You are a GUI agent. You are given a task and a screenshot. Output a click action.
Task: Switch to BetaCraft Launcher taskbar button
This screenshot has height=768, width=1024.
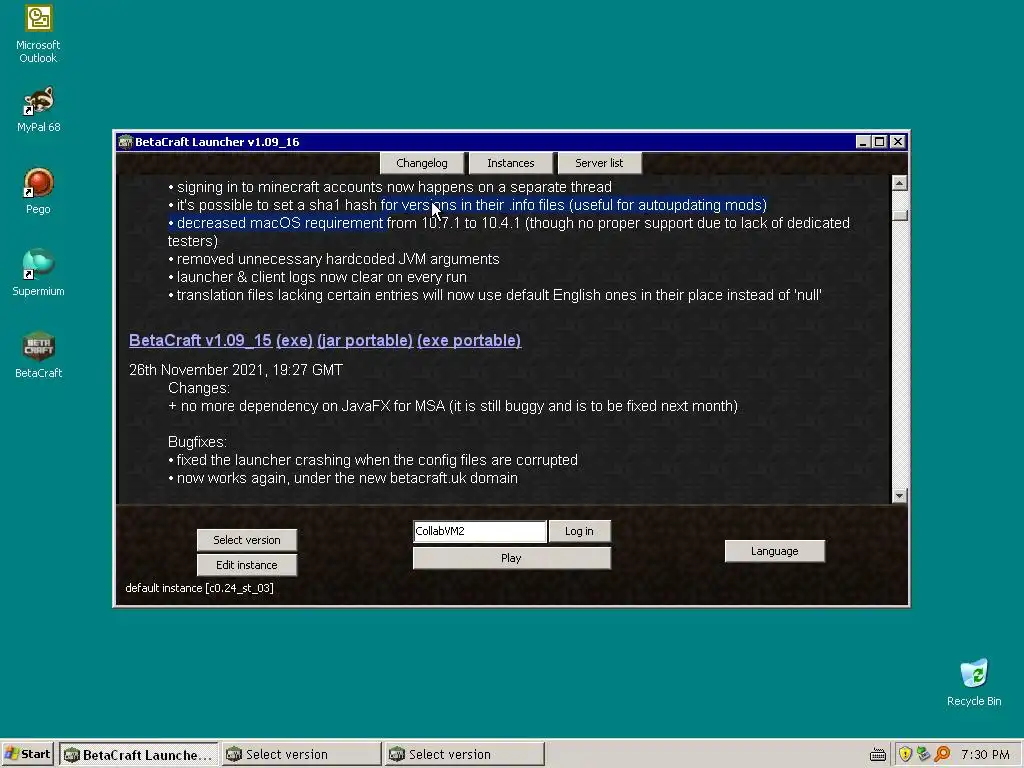[138, 754]
